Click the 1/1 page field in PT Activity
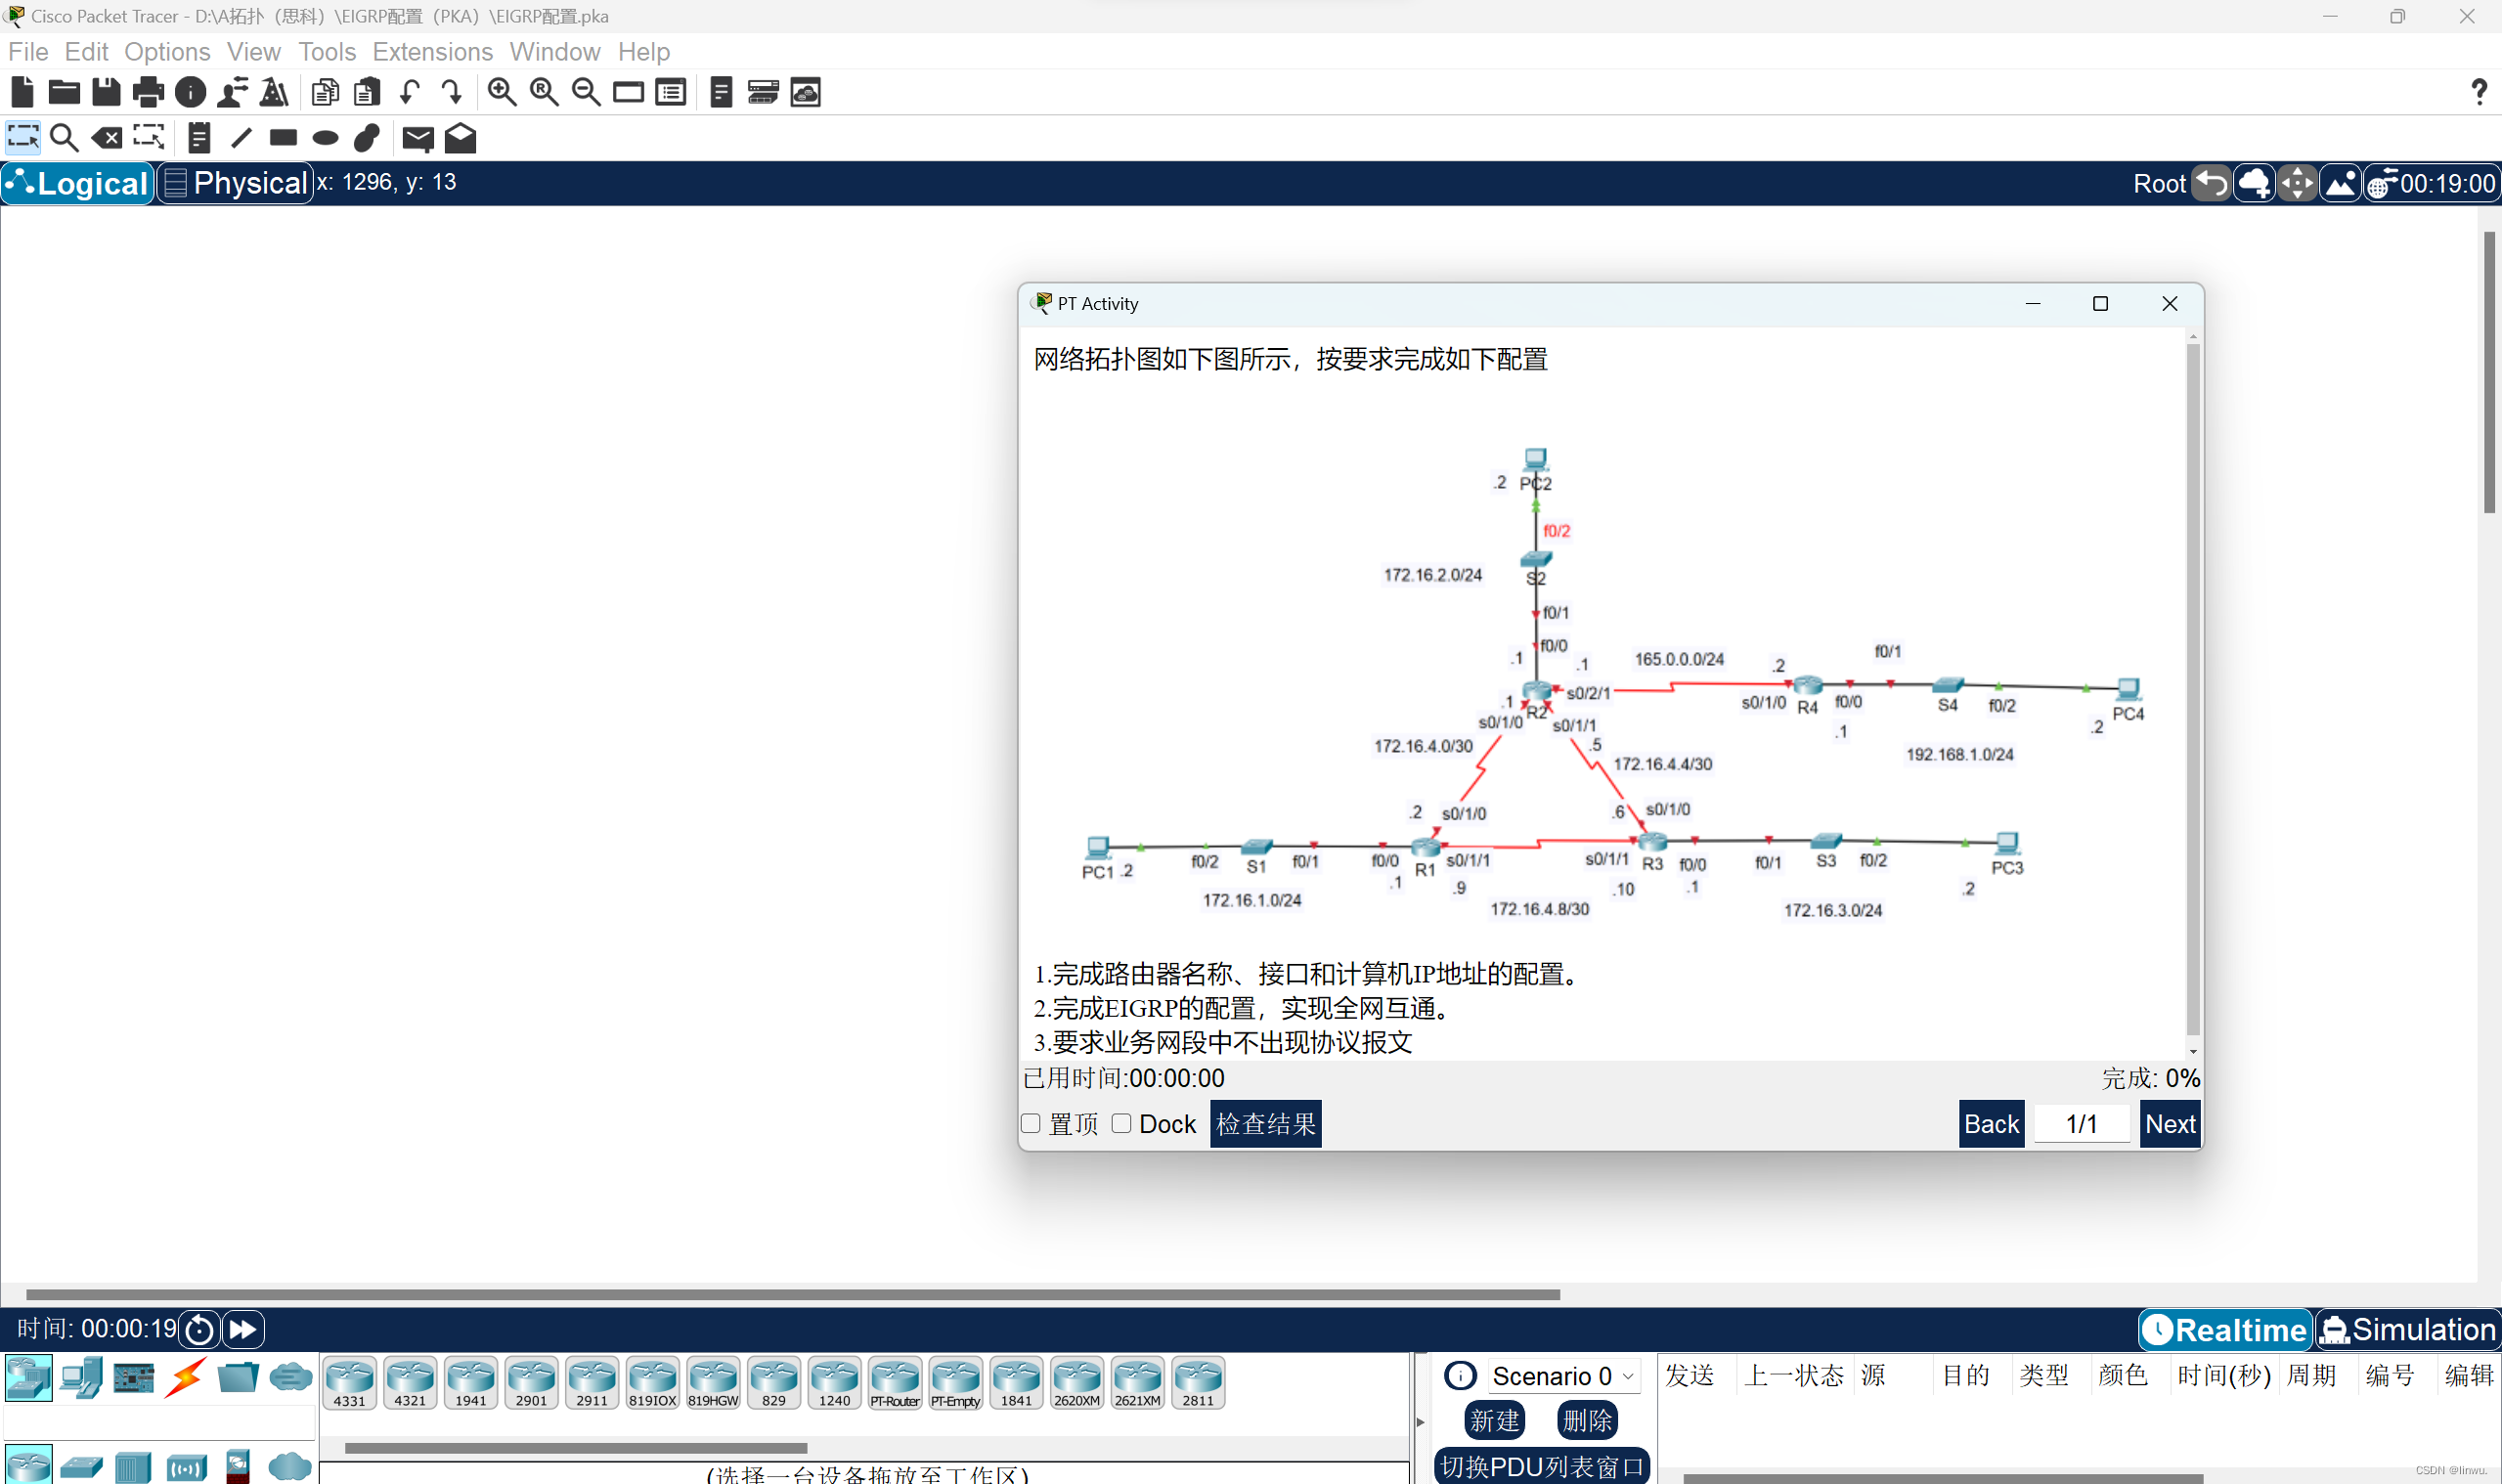Image resolution: width=2502 pixels, height=1484 pixels. [2081, 1123]
